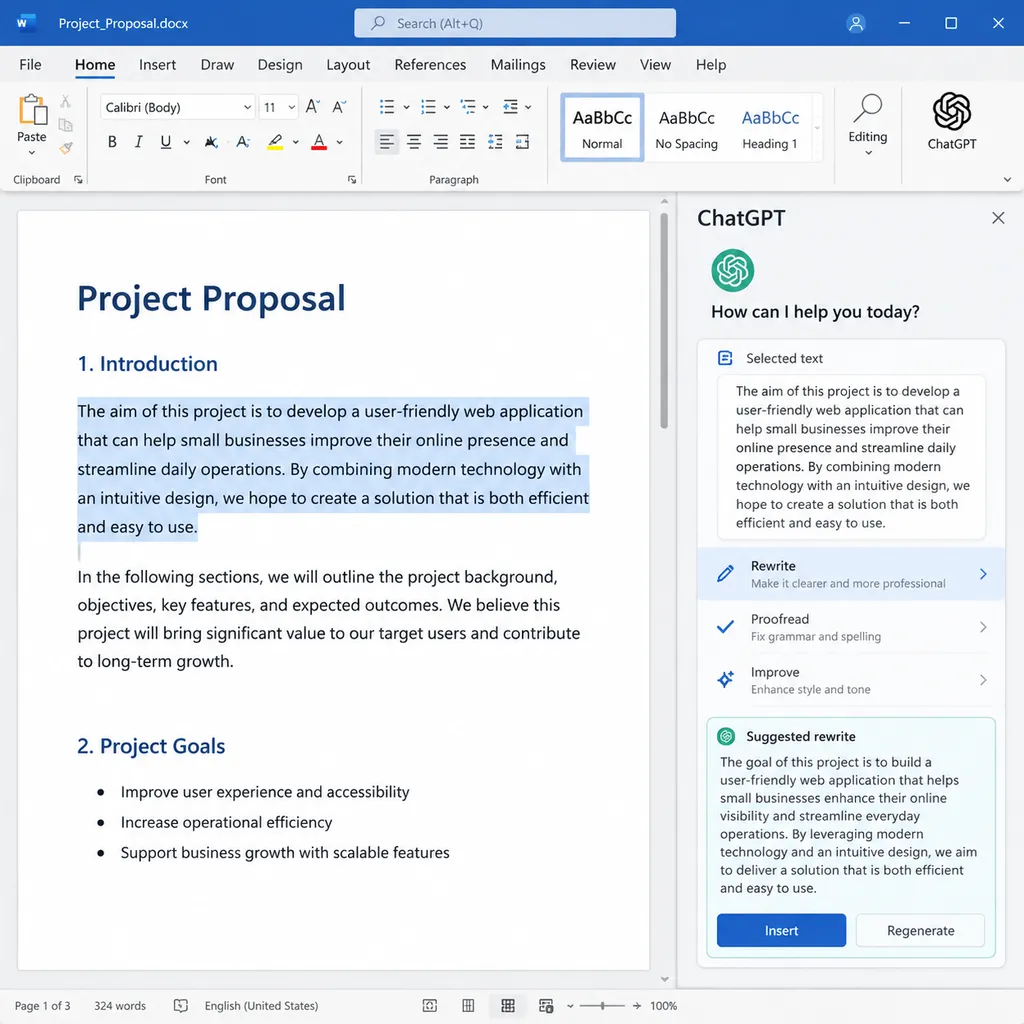Image resolution: width=1024 pixels, height=1024 pixels.
Task: Click the blue Insert button
Action: pos(781,931)
